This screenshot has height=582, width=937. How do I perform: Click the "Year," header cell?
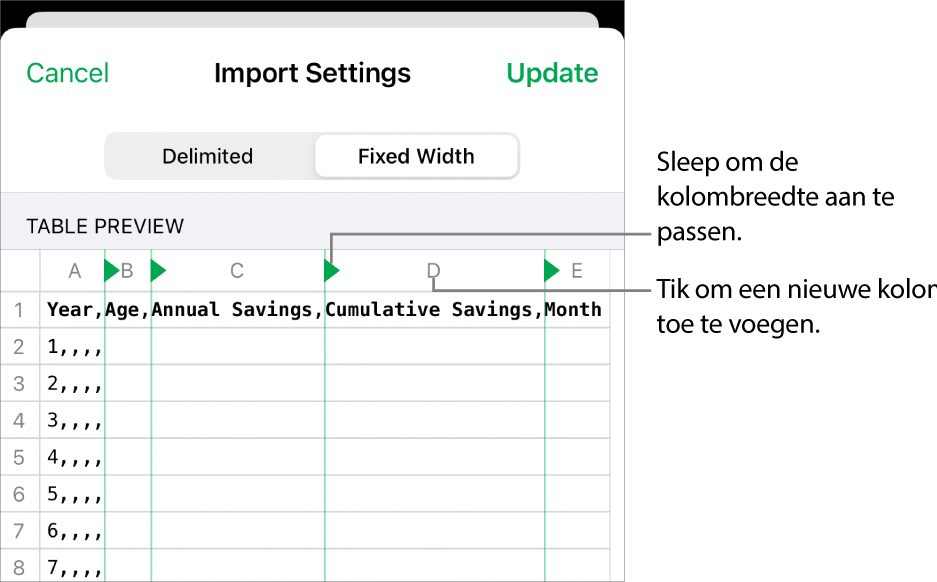[73, 310]
